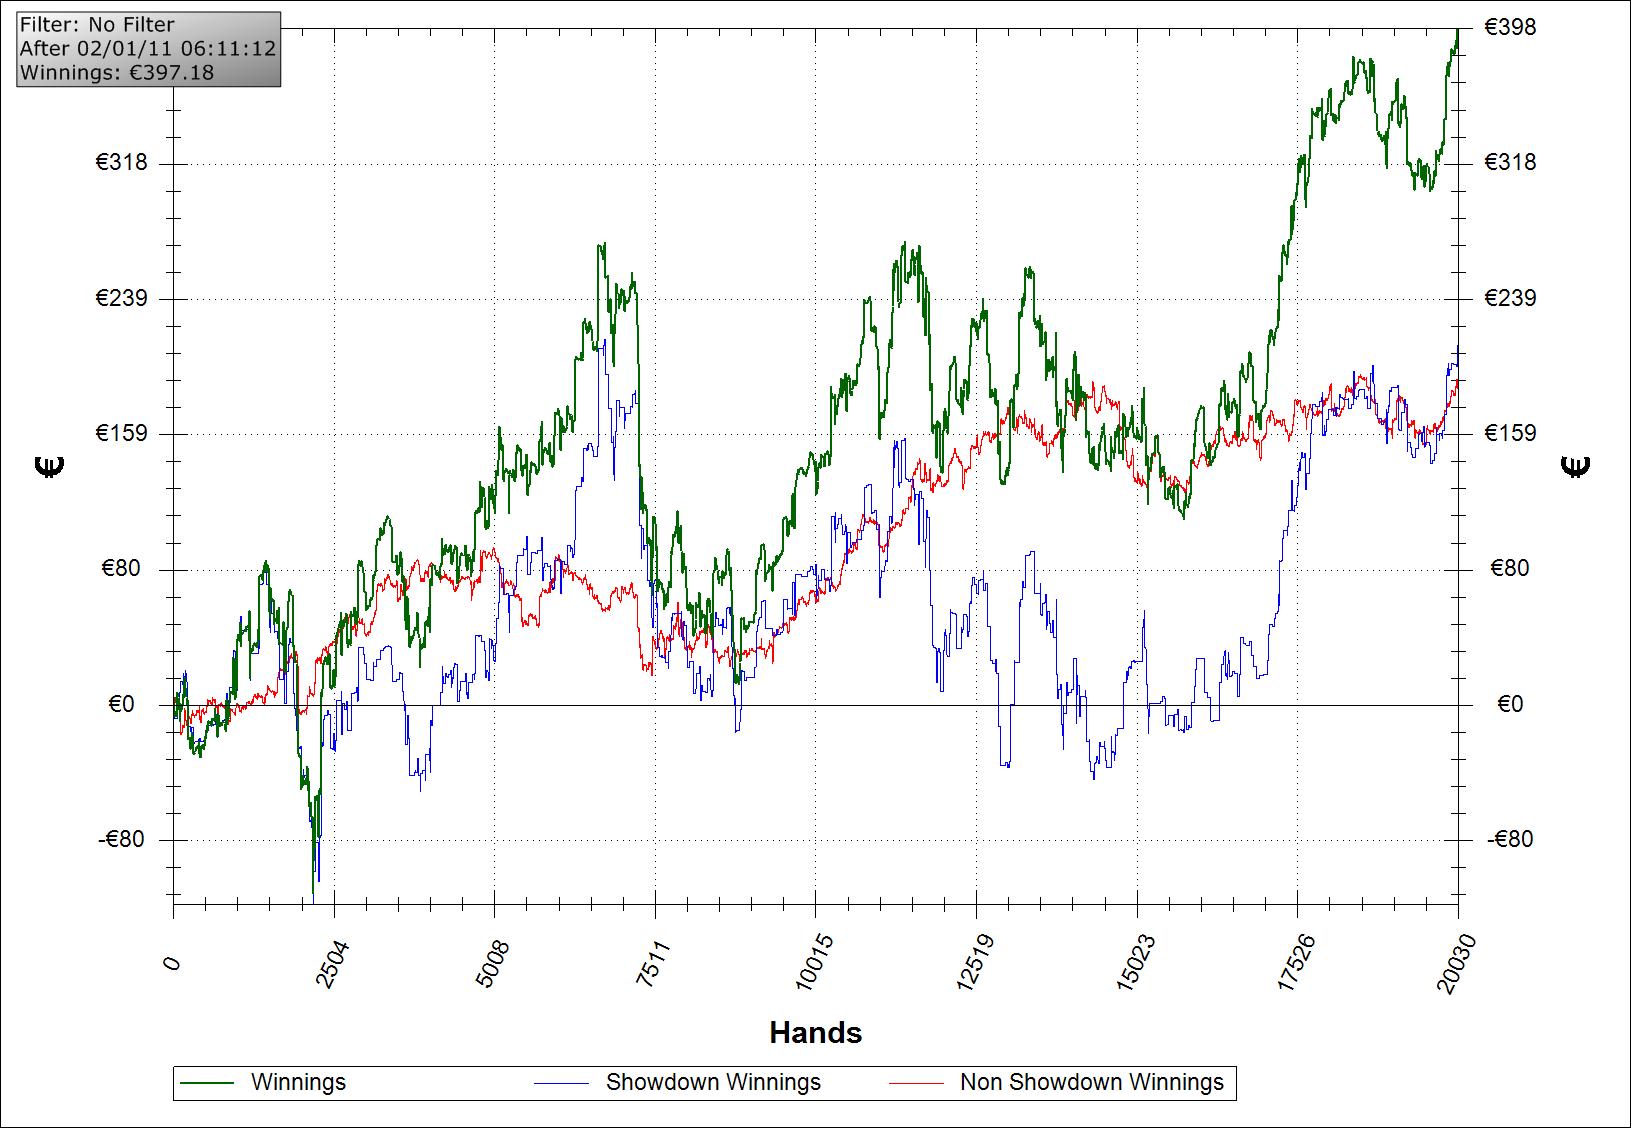1631x1128 pixels.
Task: Click the 'Winnings: €397.18' summary line
Action: pos(116,72)
